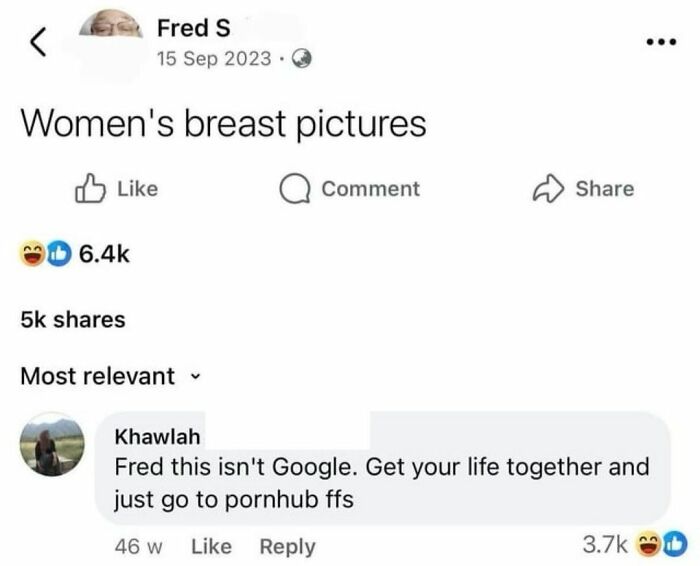The height and width of the screenshot is (566, 700).
Task: Click the 46 w comment timestamp
Action: pos(136,546)
